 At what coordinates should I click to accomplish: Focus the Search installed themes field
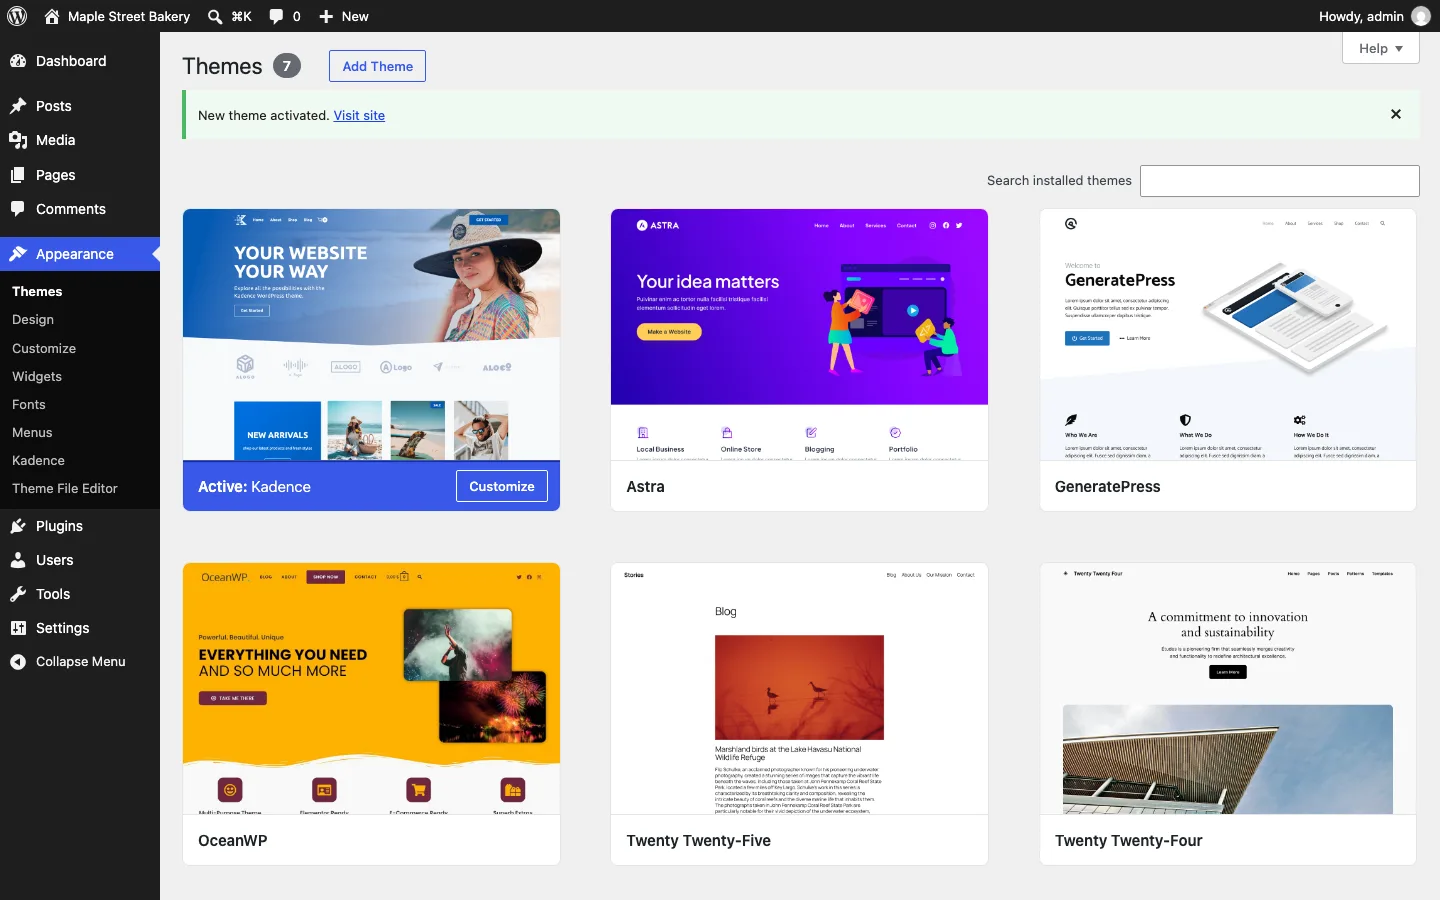[x=1280, y=181]
